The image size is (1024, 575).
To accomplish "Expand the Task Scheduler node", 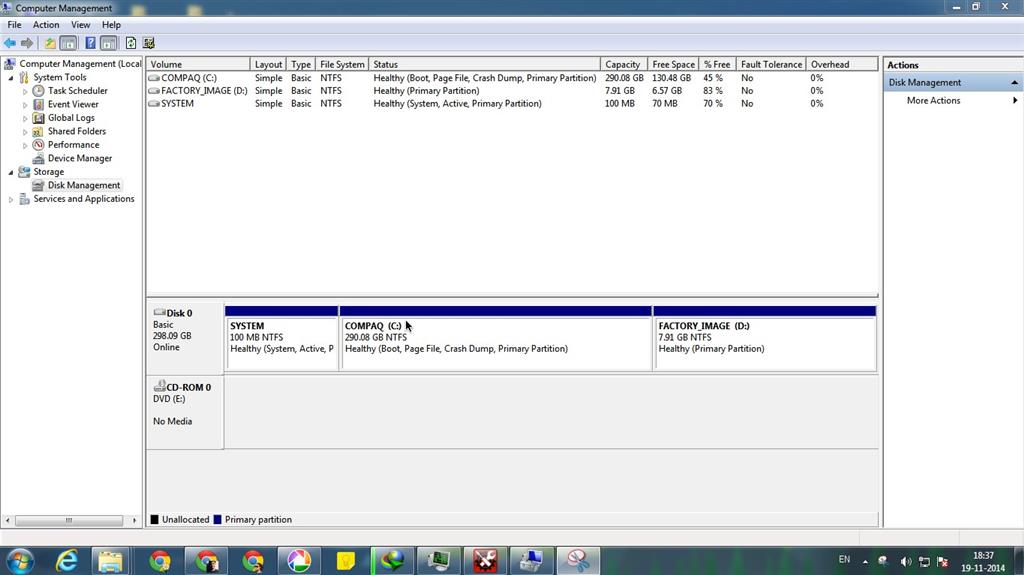I will tap(25, 91).
